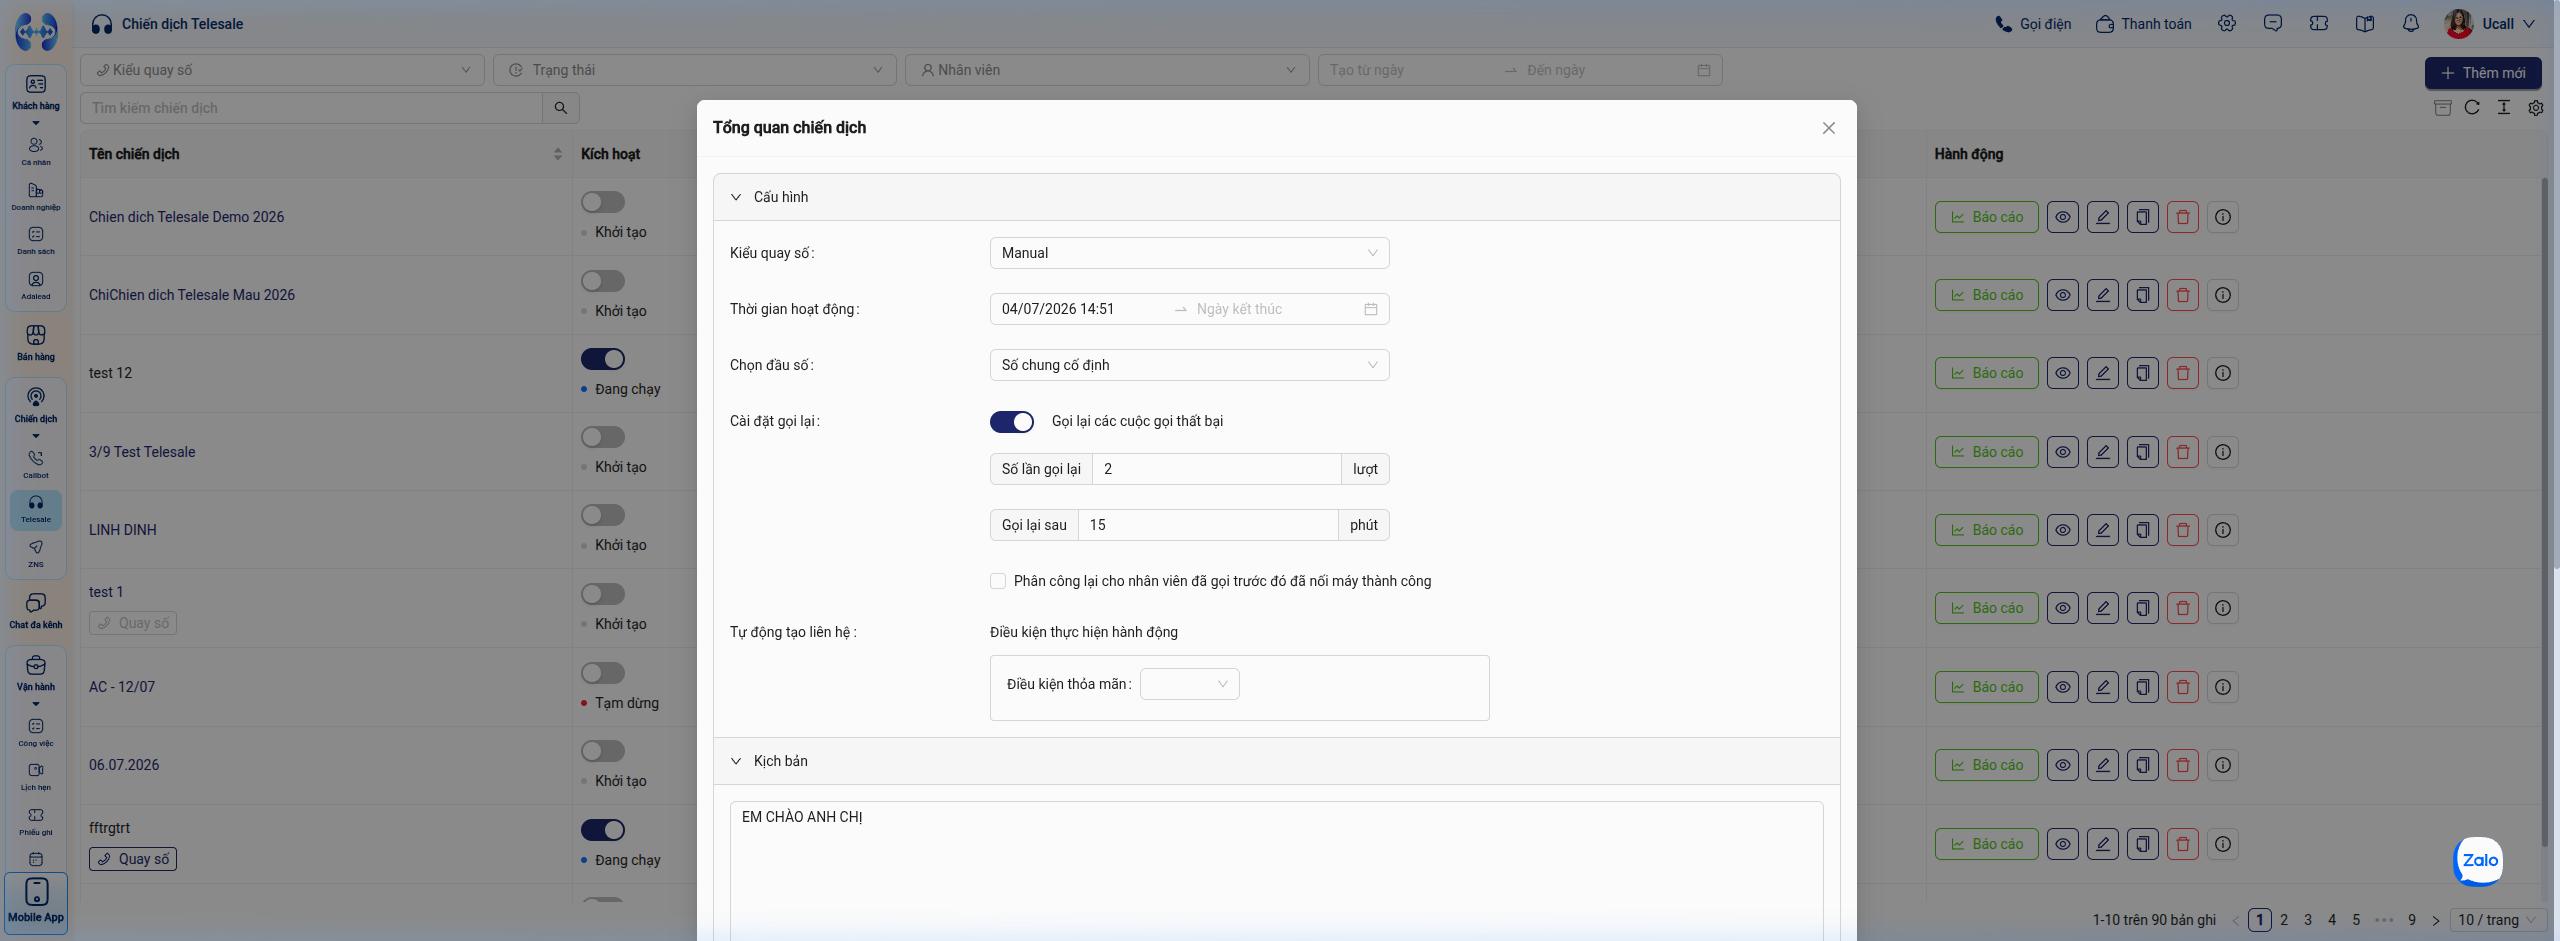The height and width of the screenshot is (941, 2560).
Task: Open Báo cáo for test 12 campaign
Action: 1986,373
